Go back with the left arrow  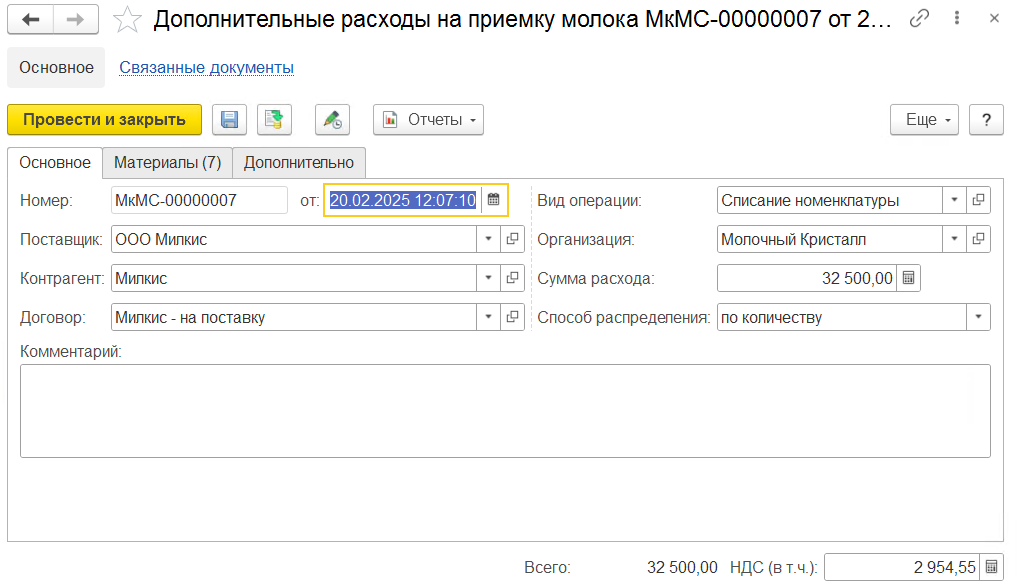[30, 19]
